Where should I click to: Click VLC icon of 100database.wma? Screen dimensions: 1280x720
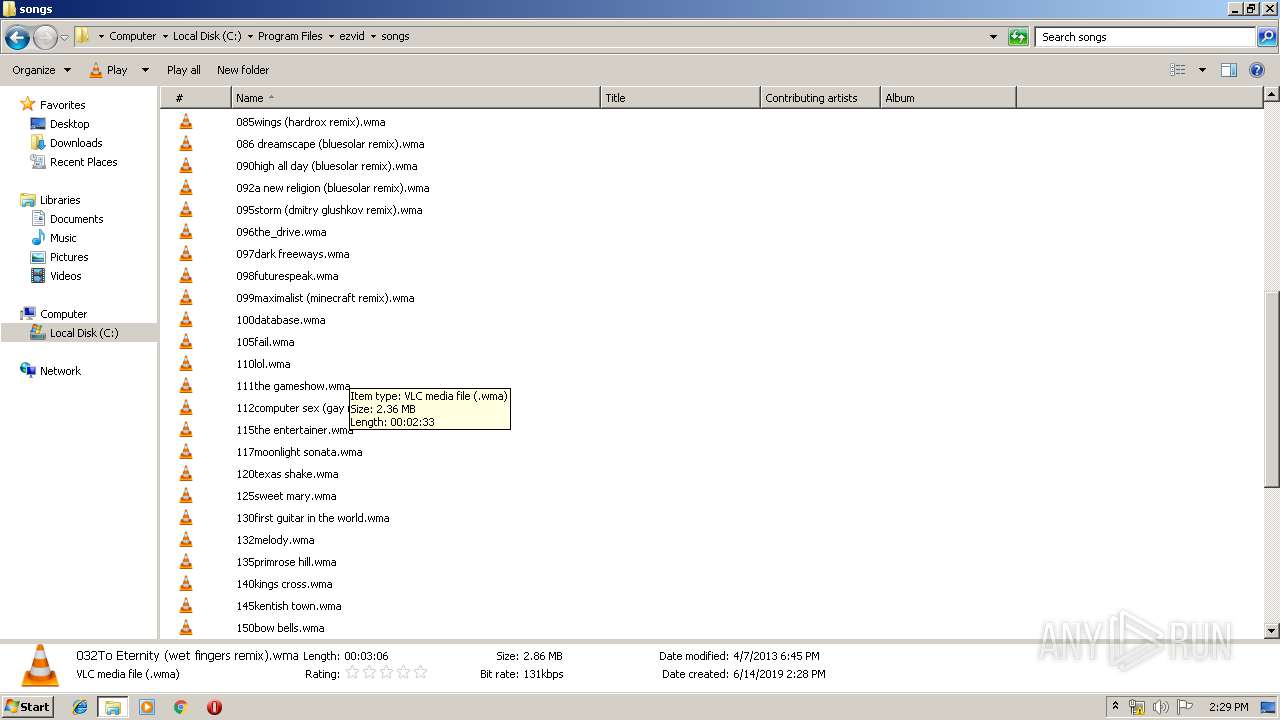(x=185, y=320)
